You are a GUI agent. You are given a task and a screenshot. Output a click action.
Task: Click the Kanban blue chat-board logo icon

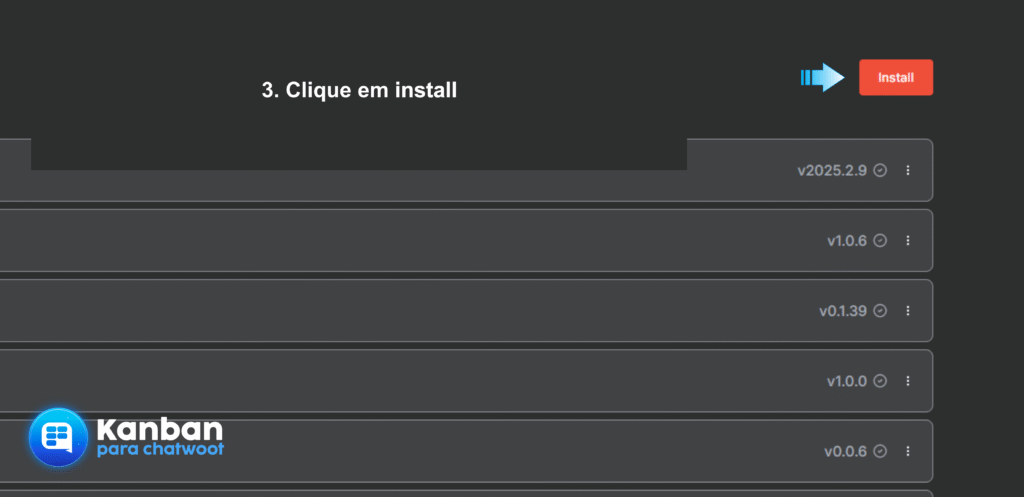click(x=58, y=437)
